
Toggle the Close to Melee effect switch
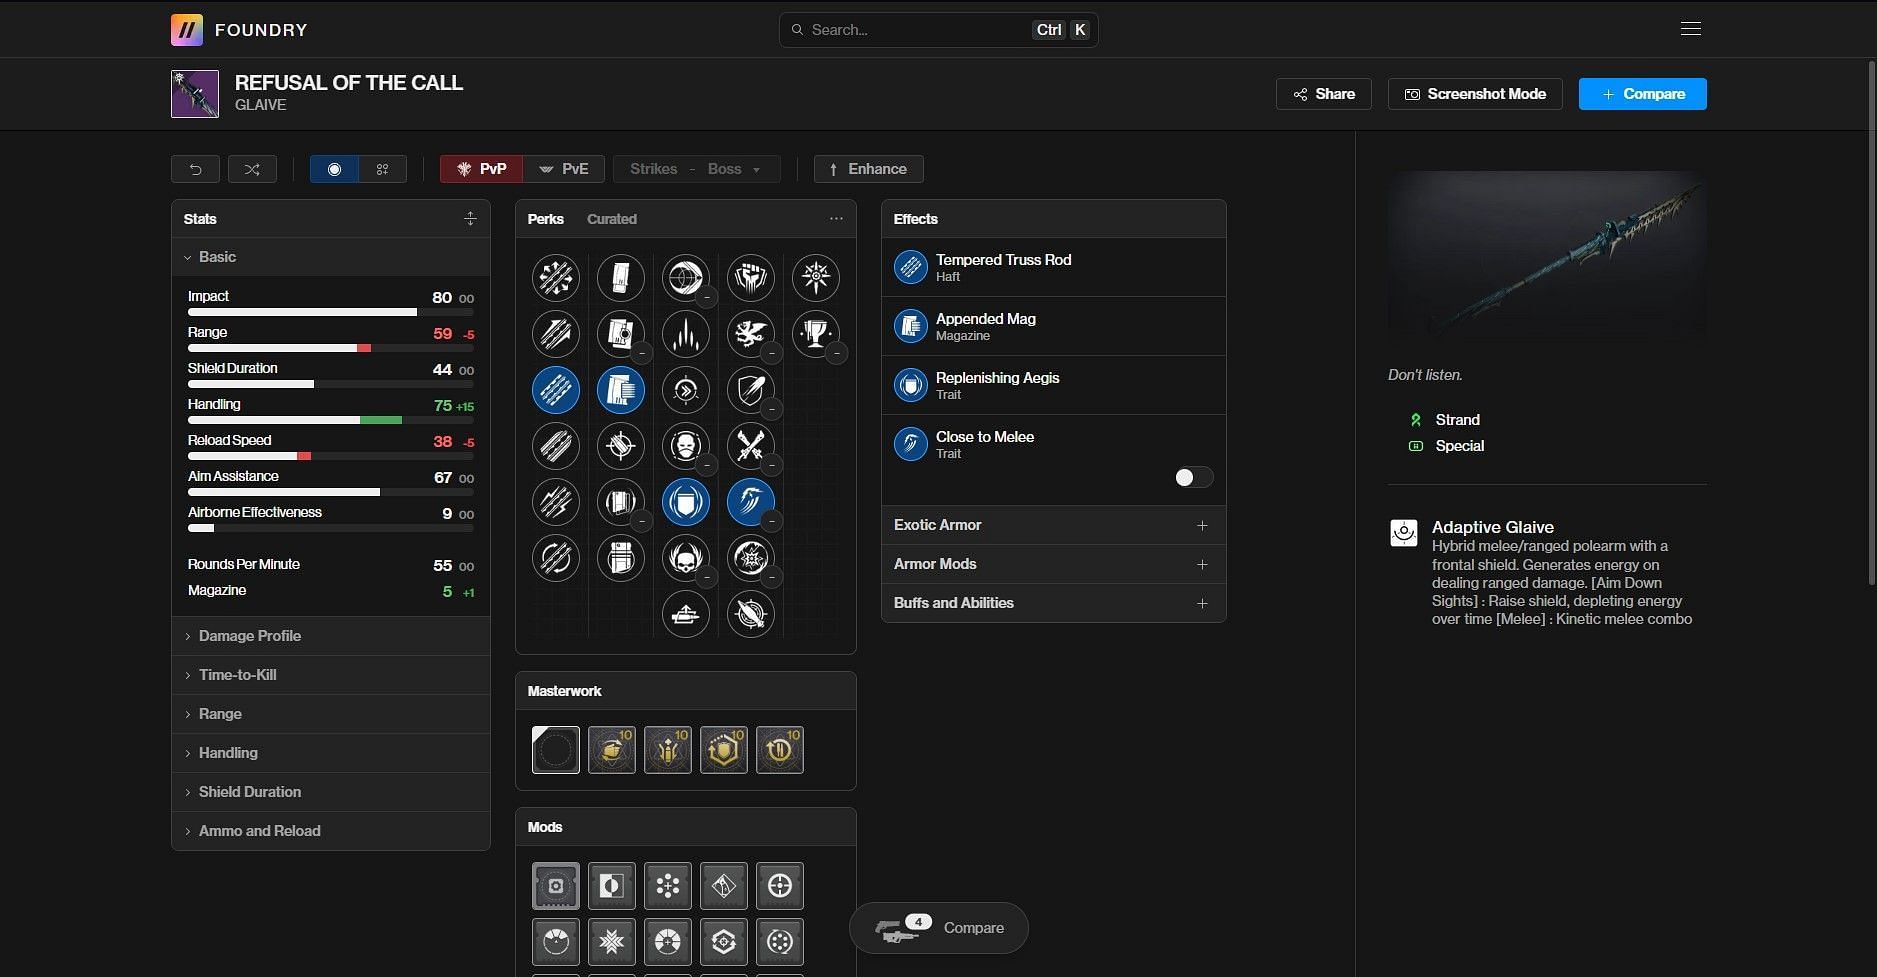[1194, 477]
